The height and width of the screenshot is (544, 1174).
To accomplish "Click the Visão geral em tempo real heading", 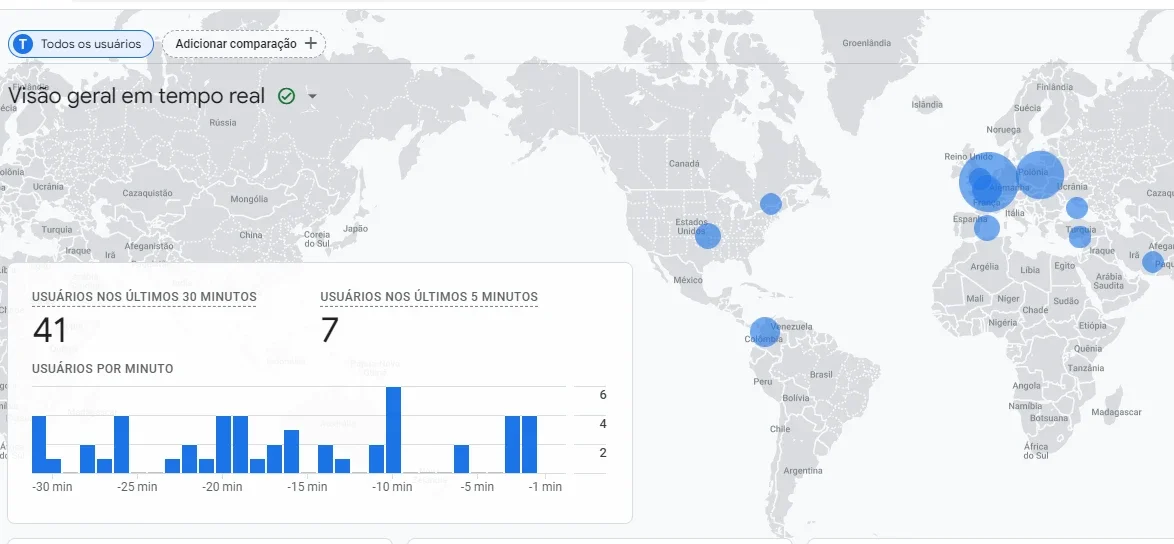I will click(136, 96).
